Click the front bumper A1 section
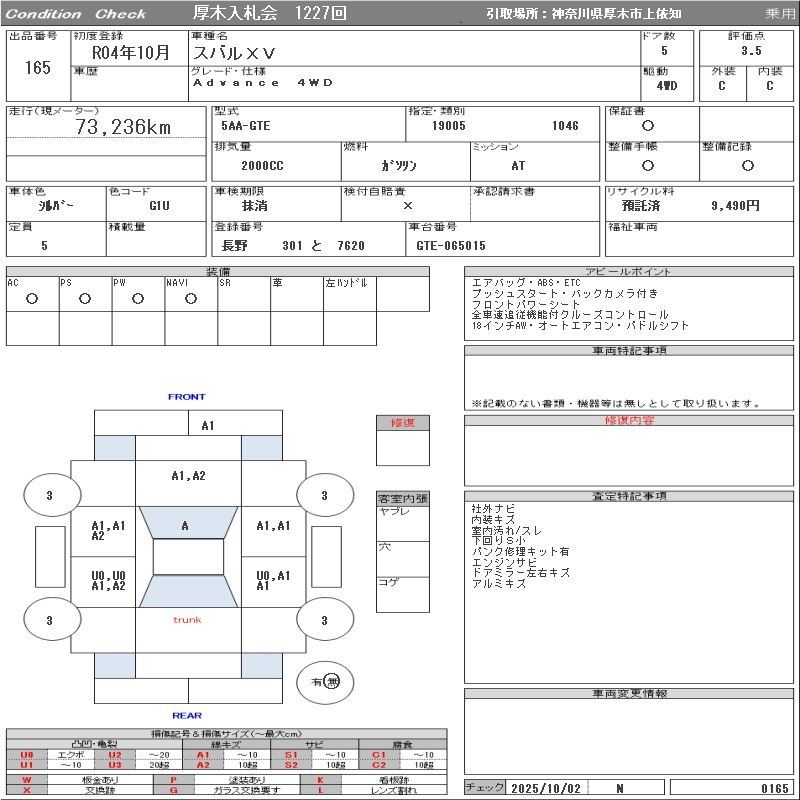The width and height of the screenshot is (800, 800). pos(207,425)
